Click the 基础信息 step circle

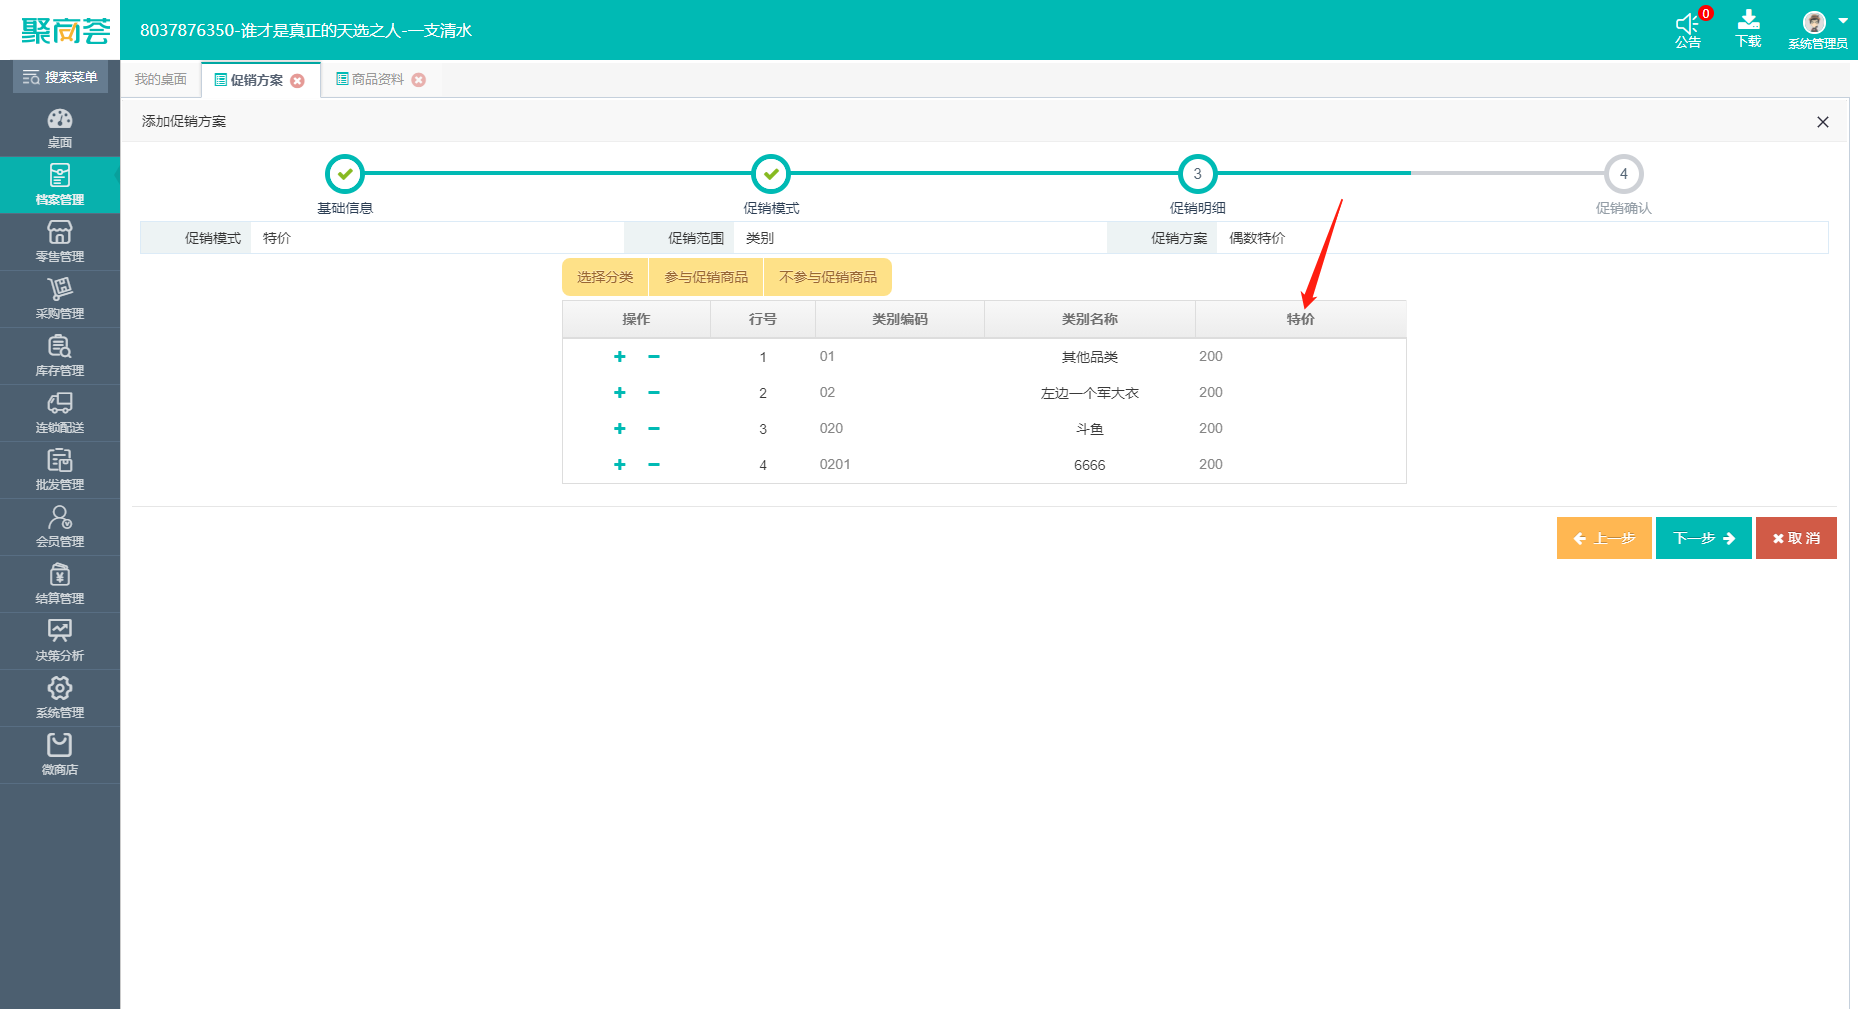pos(345,174)
